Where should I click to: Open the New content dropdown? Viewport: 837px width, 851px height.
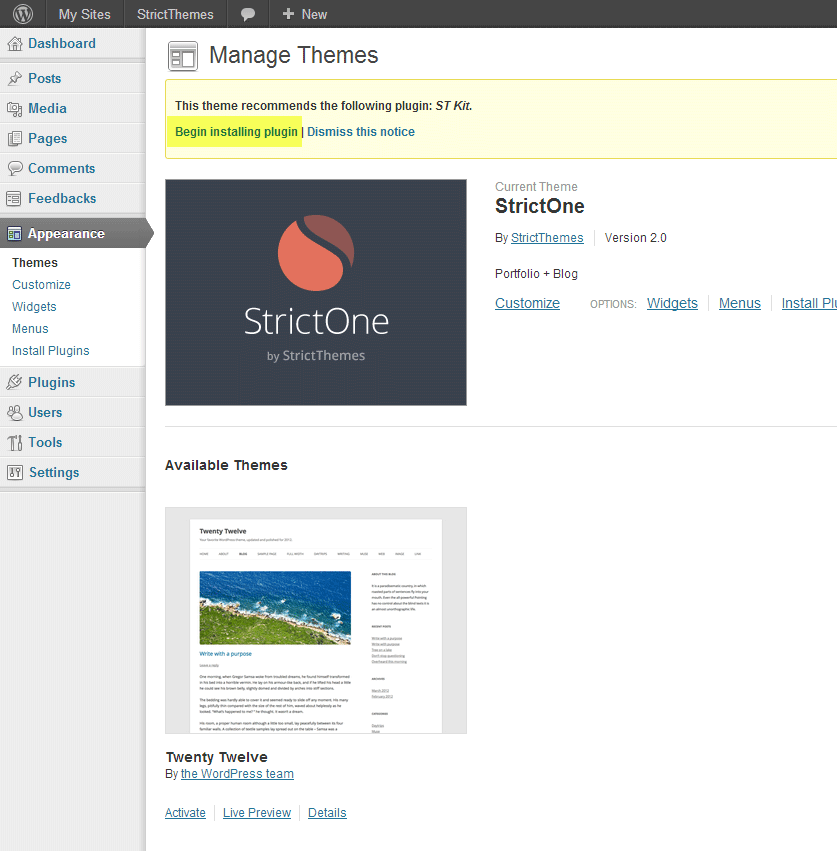coord(304,14)
